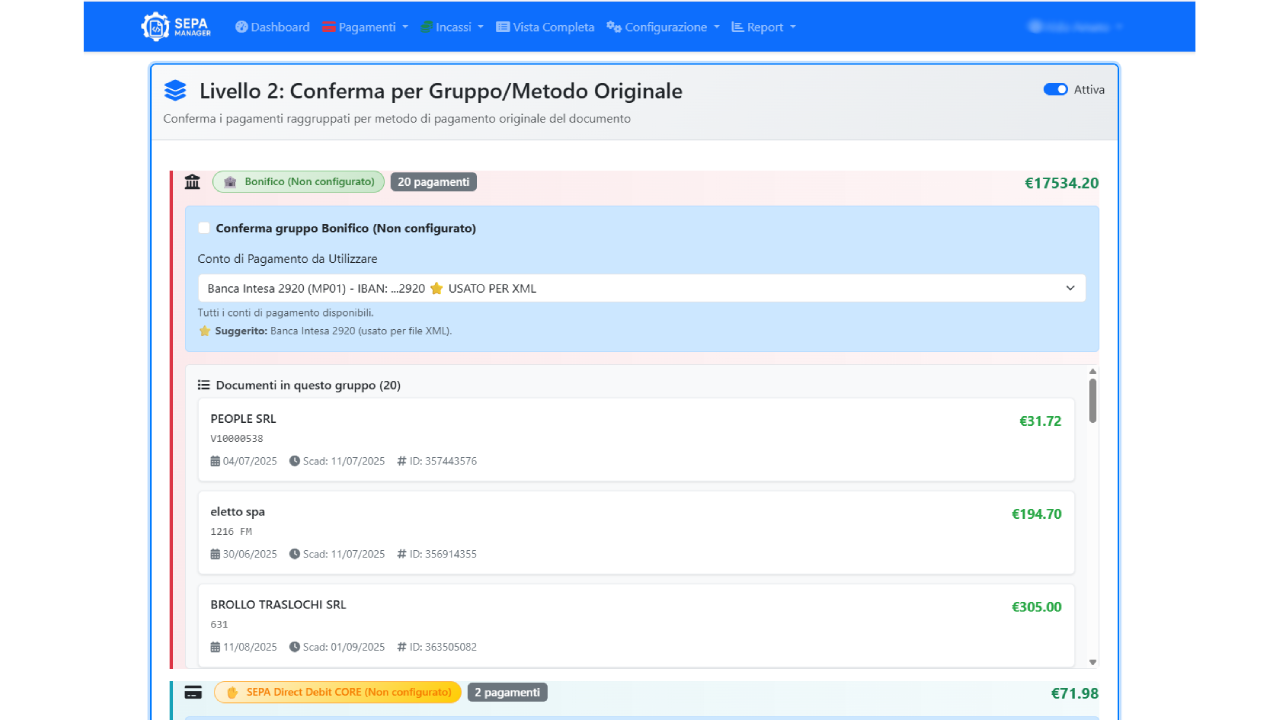Open the Configurazione dropdown menu
Screen dimensions: 1280x720
[x=663, y=27]
